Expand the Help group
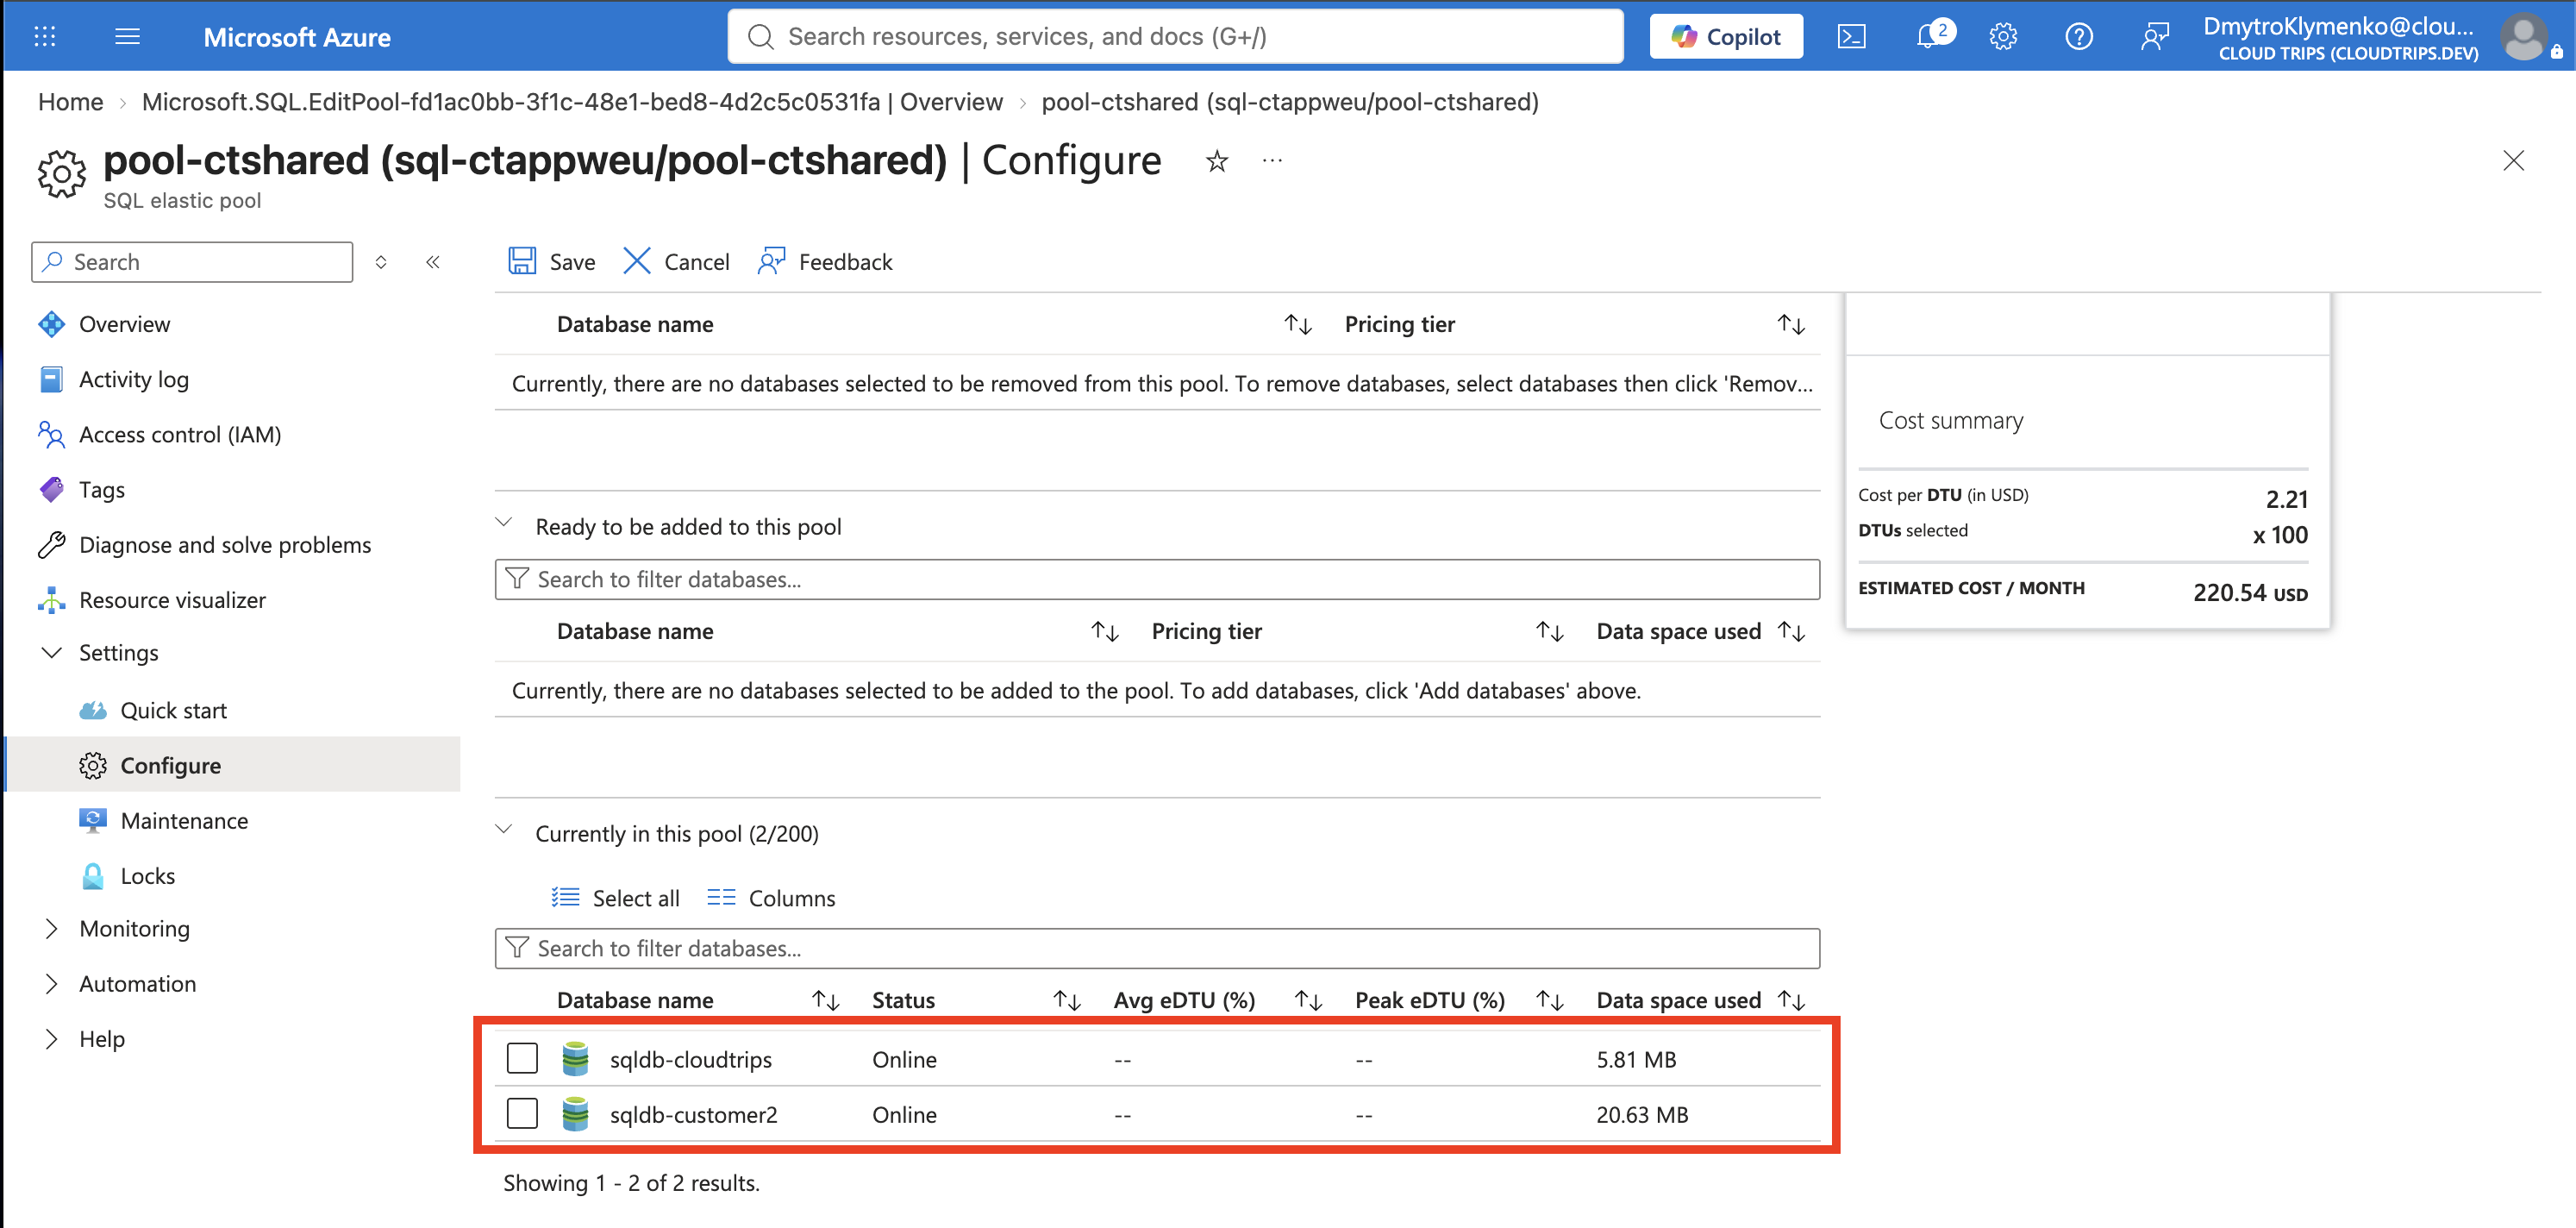The width and height of the screenshot is (2576, 1228). click(51, 1039)
